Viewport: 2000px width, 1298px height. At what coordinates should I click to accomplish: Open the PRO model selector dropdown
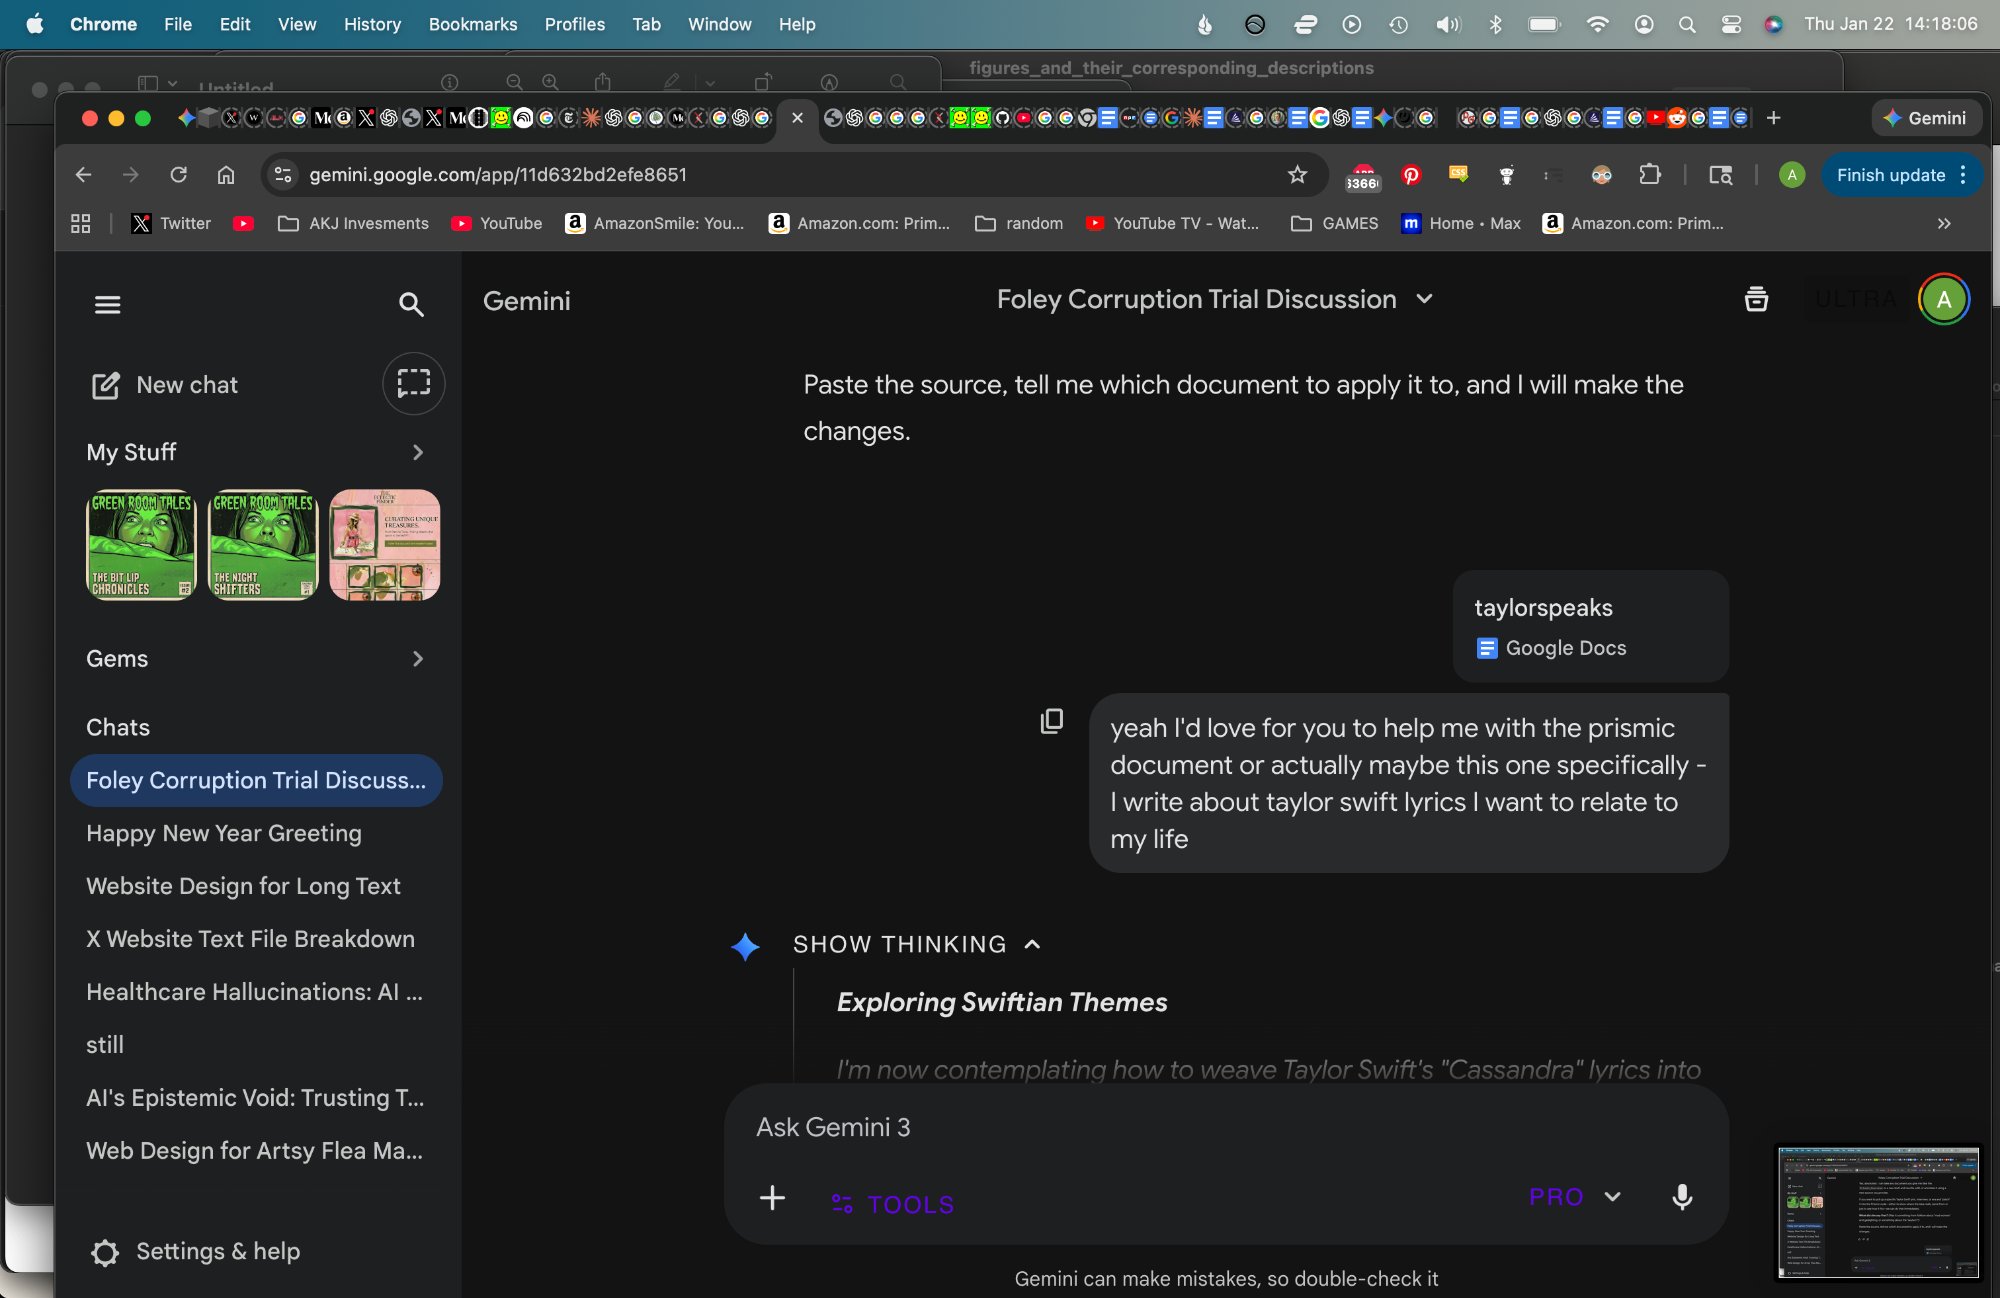point(1574,1197)
